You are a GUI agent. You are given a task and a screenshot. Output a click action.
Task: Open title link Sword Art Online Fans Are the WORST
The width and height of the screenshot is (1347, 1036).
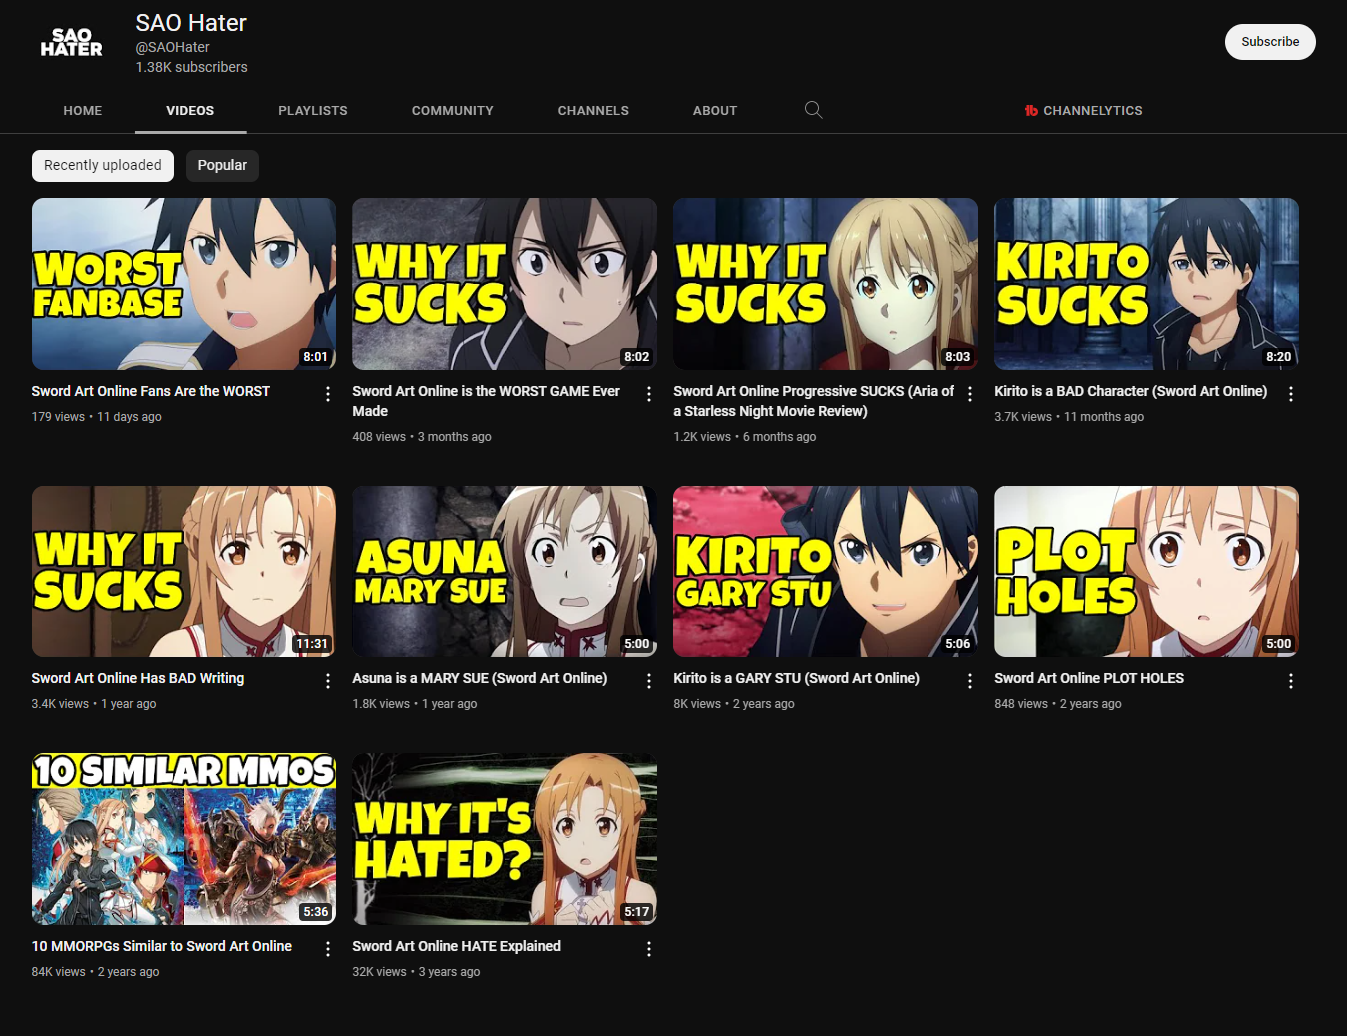point(151,391)
